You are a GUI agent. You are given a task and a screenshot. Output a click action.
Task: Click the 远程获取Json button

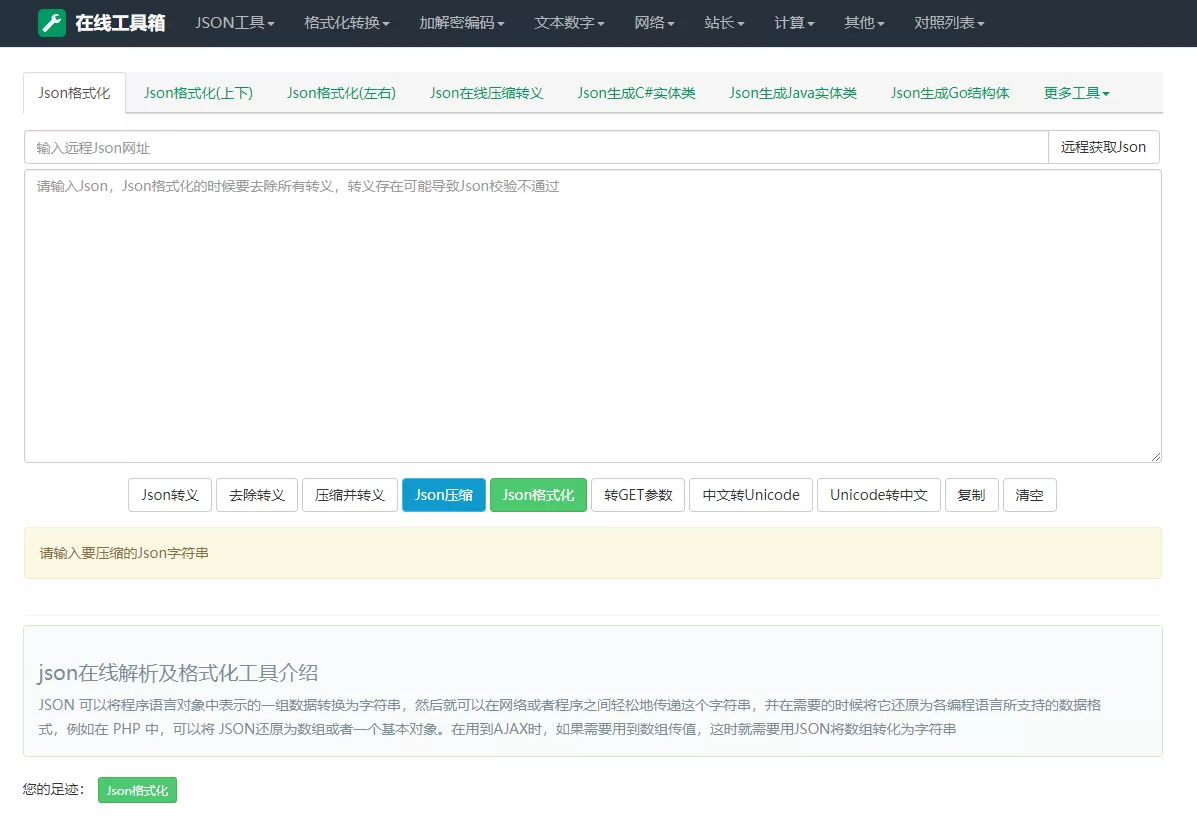(x=1103, y=146)
